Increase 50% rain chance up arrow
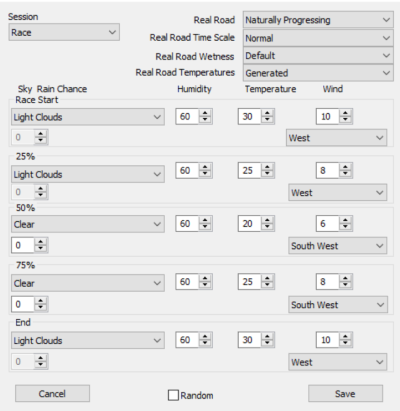400x411 pixels. pos(41,242)
